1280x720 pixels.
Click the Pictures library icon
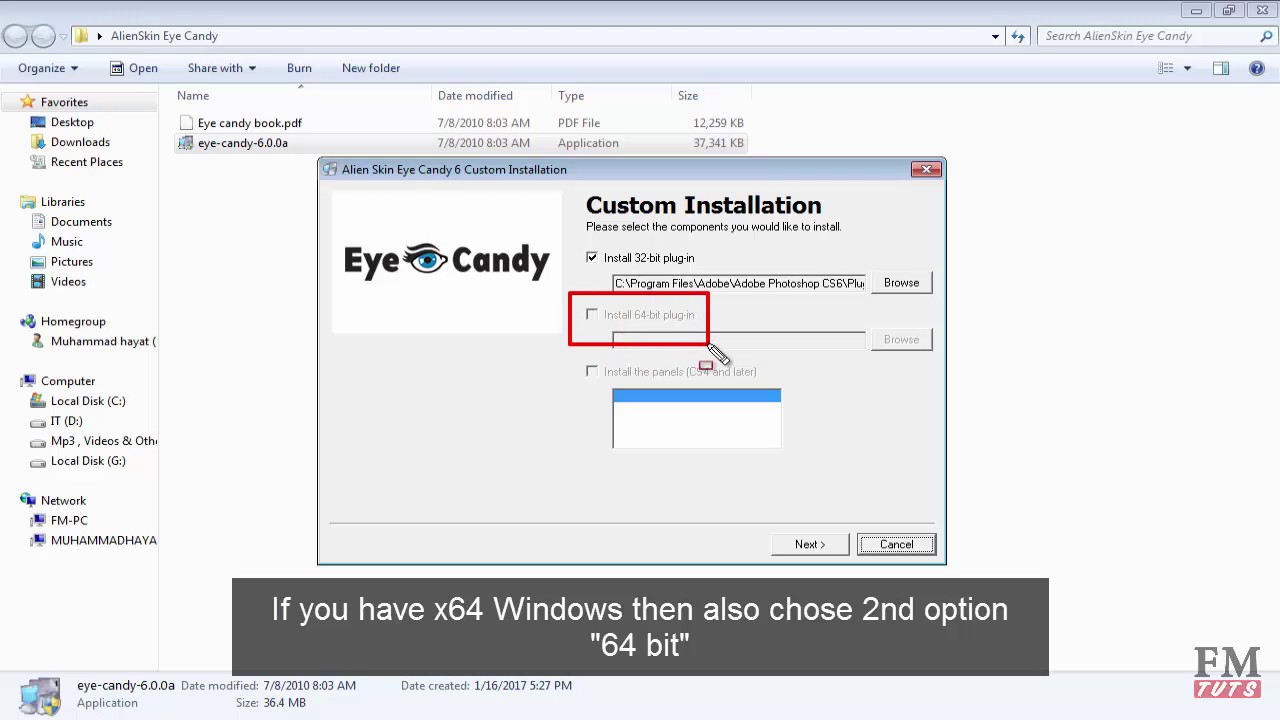(38, 262)
